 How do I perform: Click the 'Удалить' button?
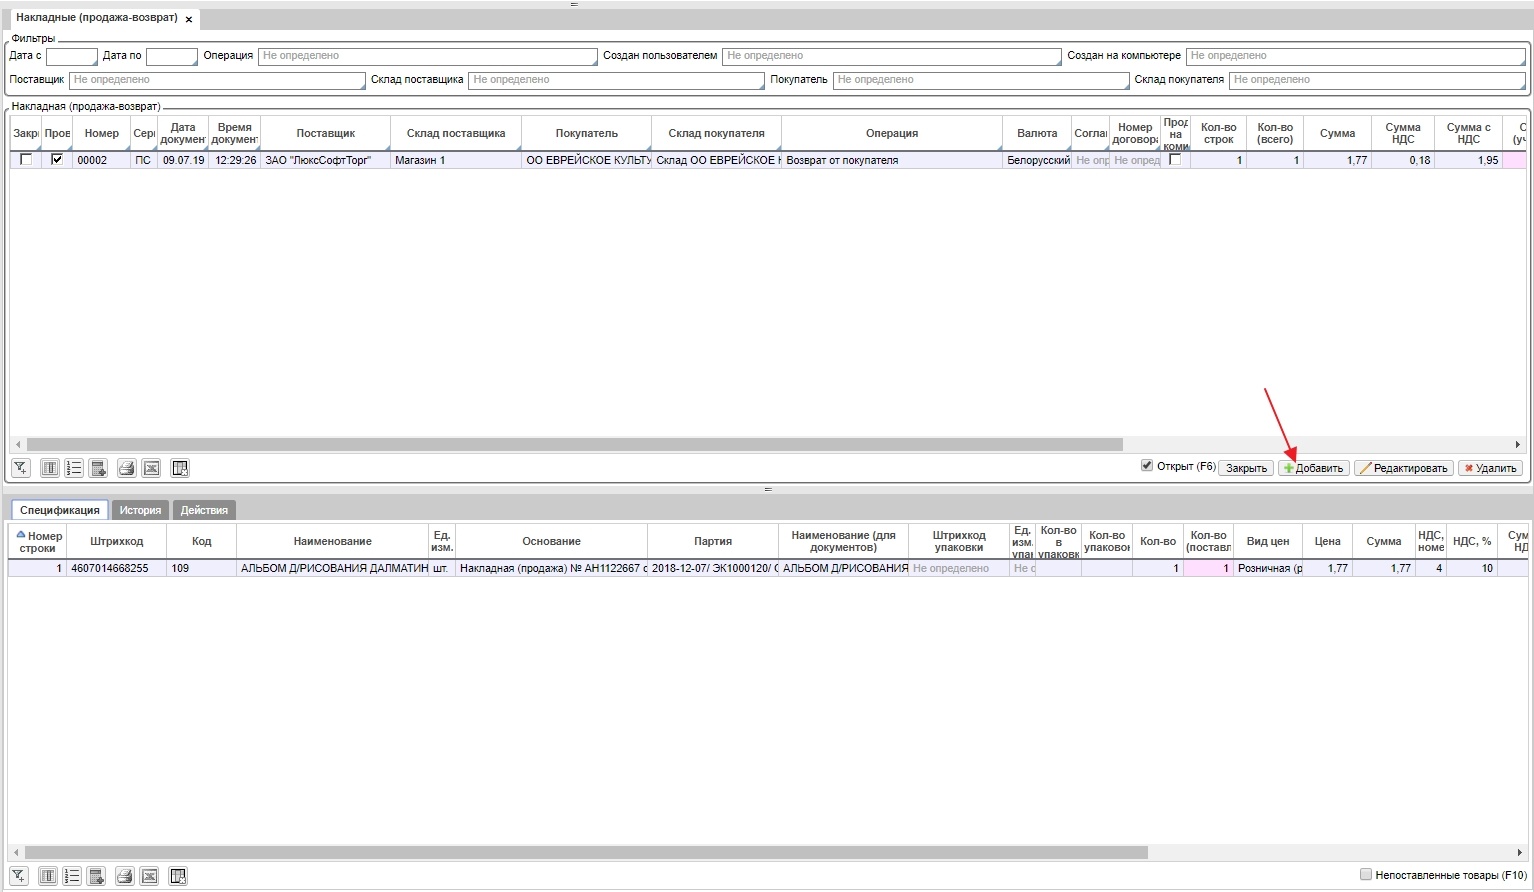coord(1490,468)
